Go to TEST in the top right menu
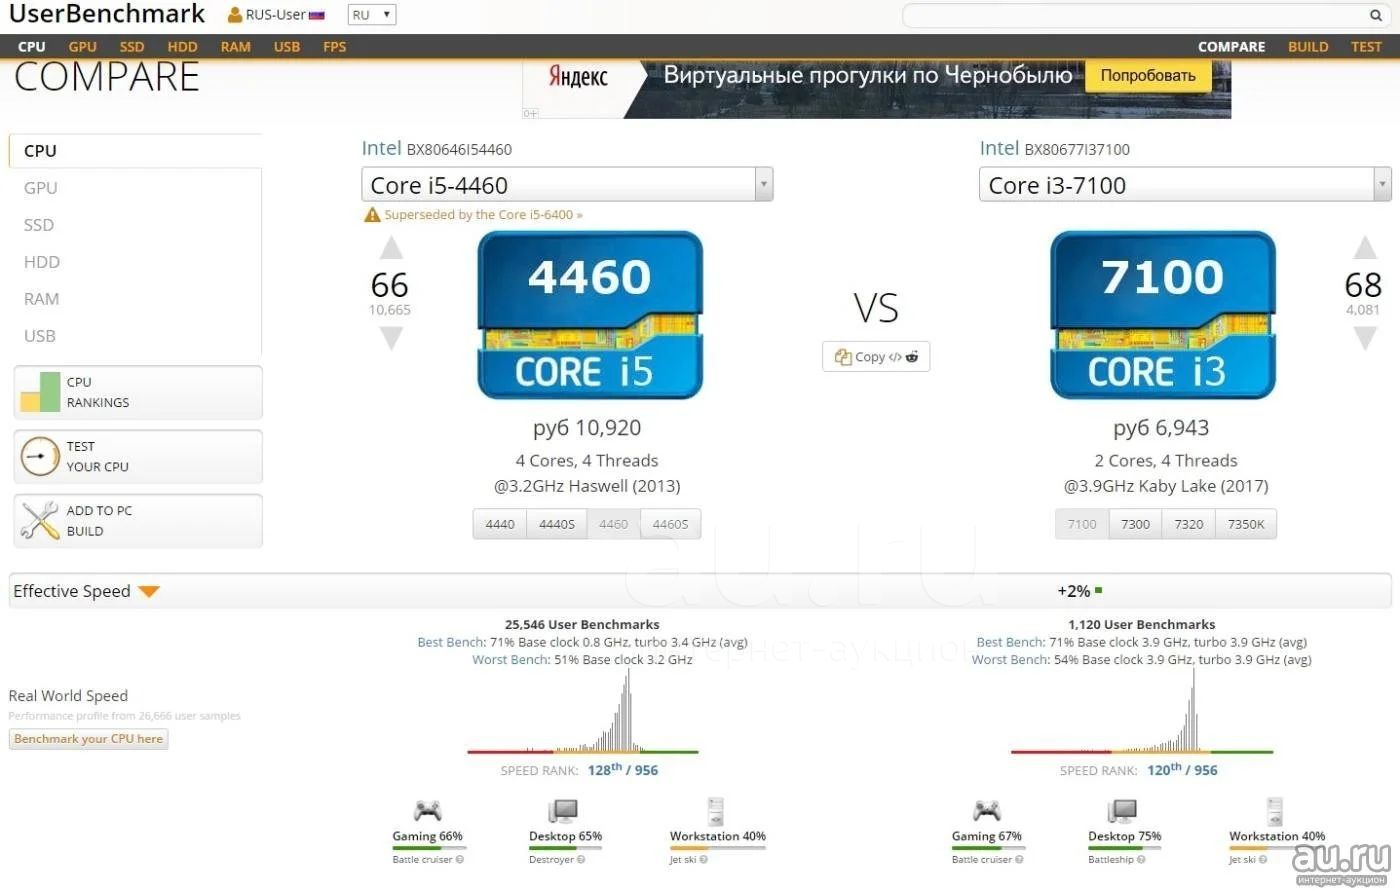This screenshot has width=1400, height=891. point(1366,47)
